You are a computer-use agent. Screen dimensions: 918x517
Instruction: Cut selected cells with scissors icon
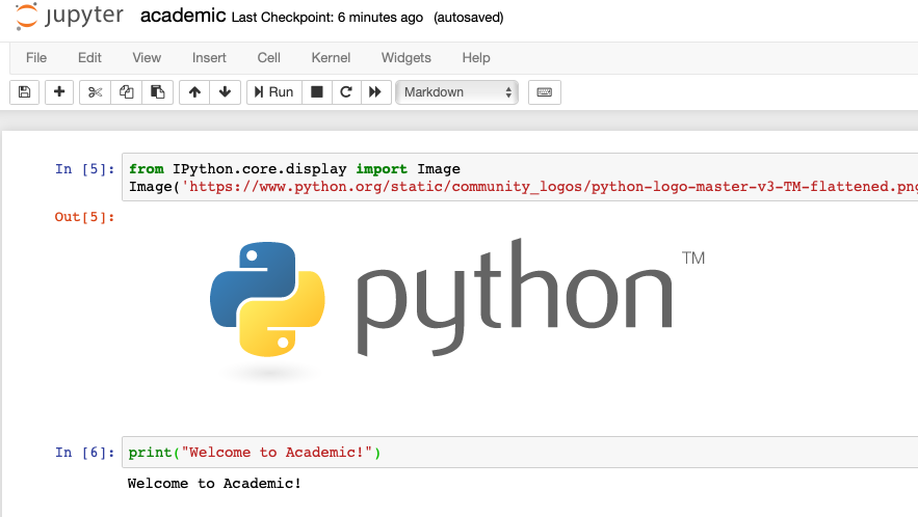(x=95, y=92)
